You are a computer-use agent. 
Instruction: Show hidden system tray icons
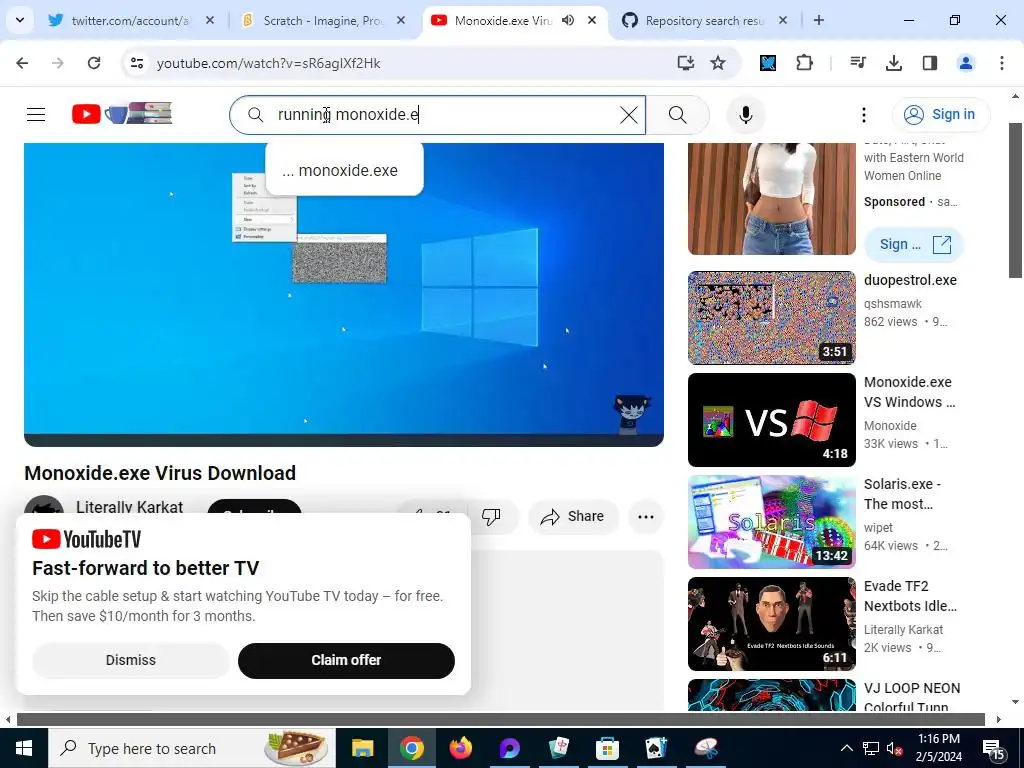click(846, 748)
